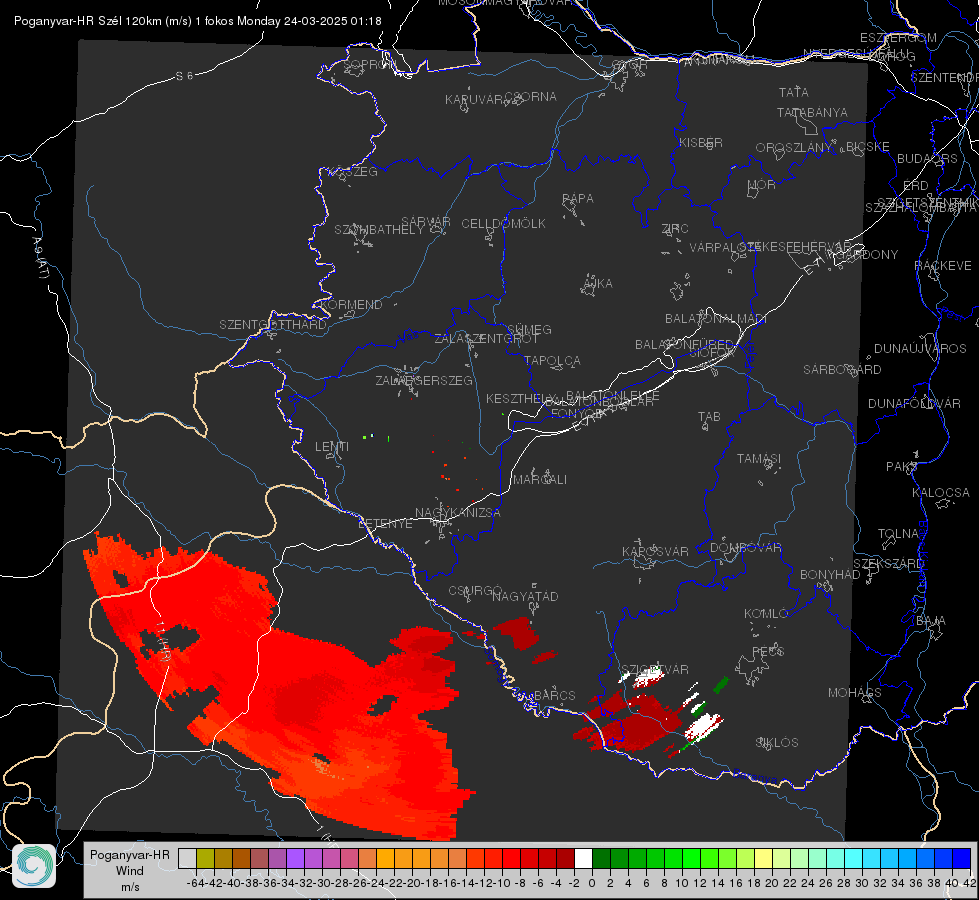Click the ZIRC town label
The height and width of the screenshot is (900, 979).
point(675,228)
